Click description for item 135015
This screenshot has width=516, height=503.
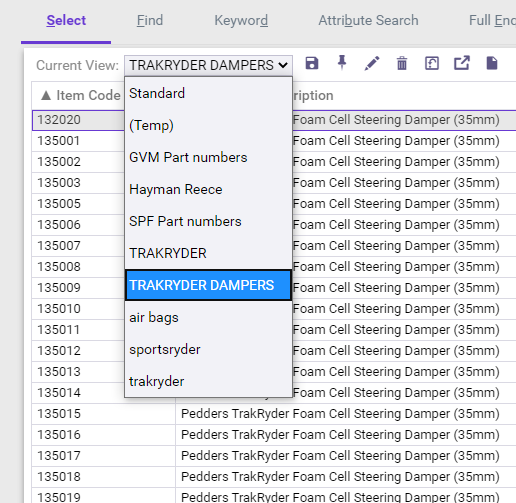coord(340,414)
